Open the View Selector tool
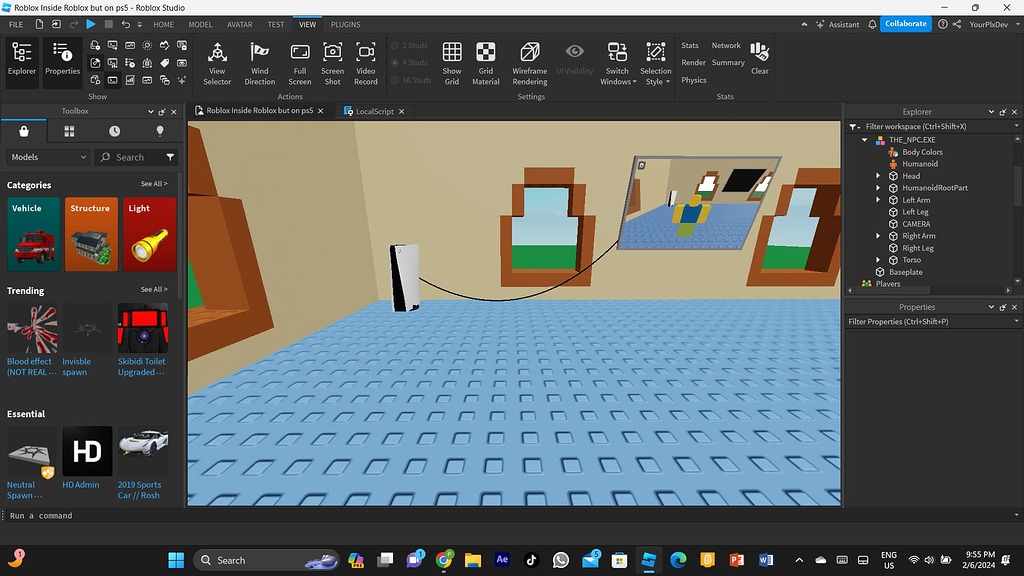Screen dimensions: 1024x576 click(217, 61)
